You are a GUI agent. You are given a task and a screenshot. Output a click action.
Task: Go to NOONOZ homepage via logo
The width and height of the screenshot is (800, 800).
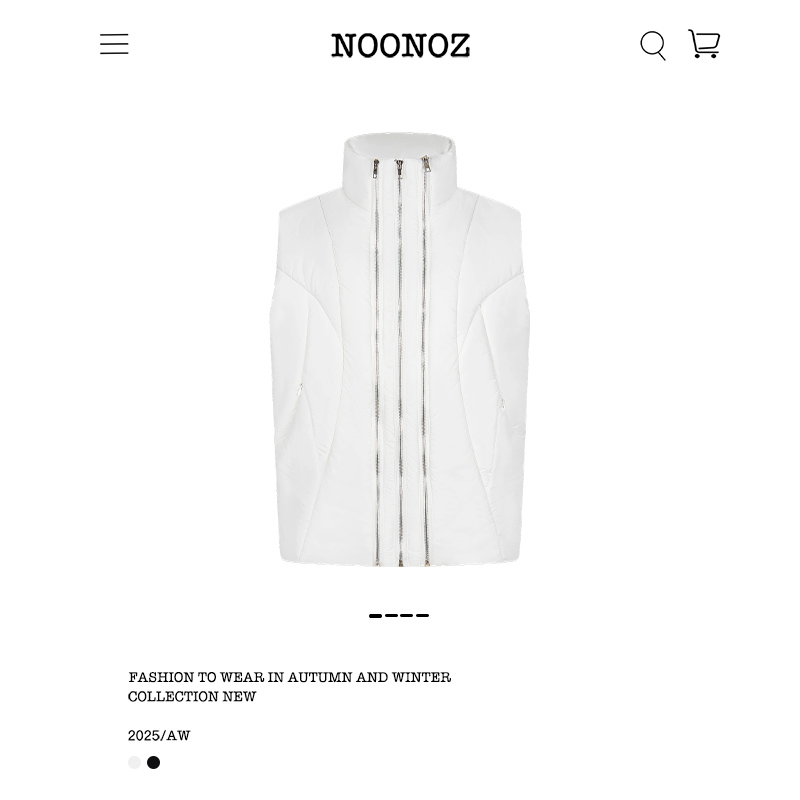[401, 45]
